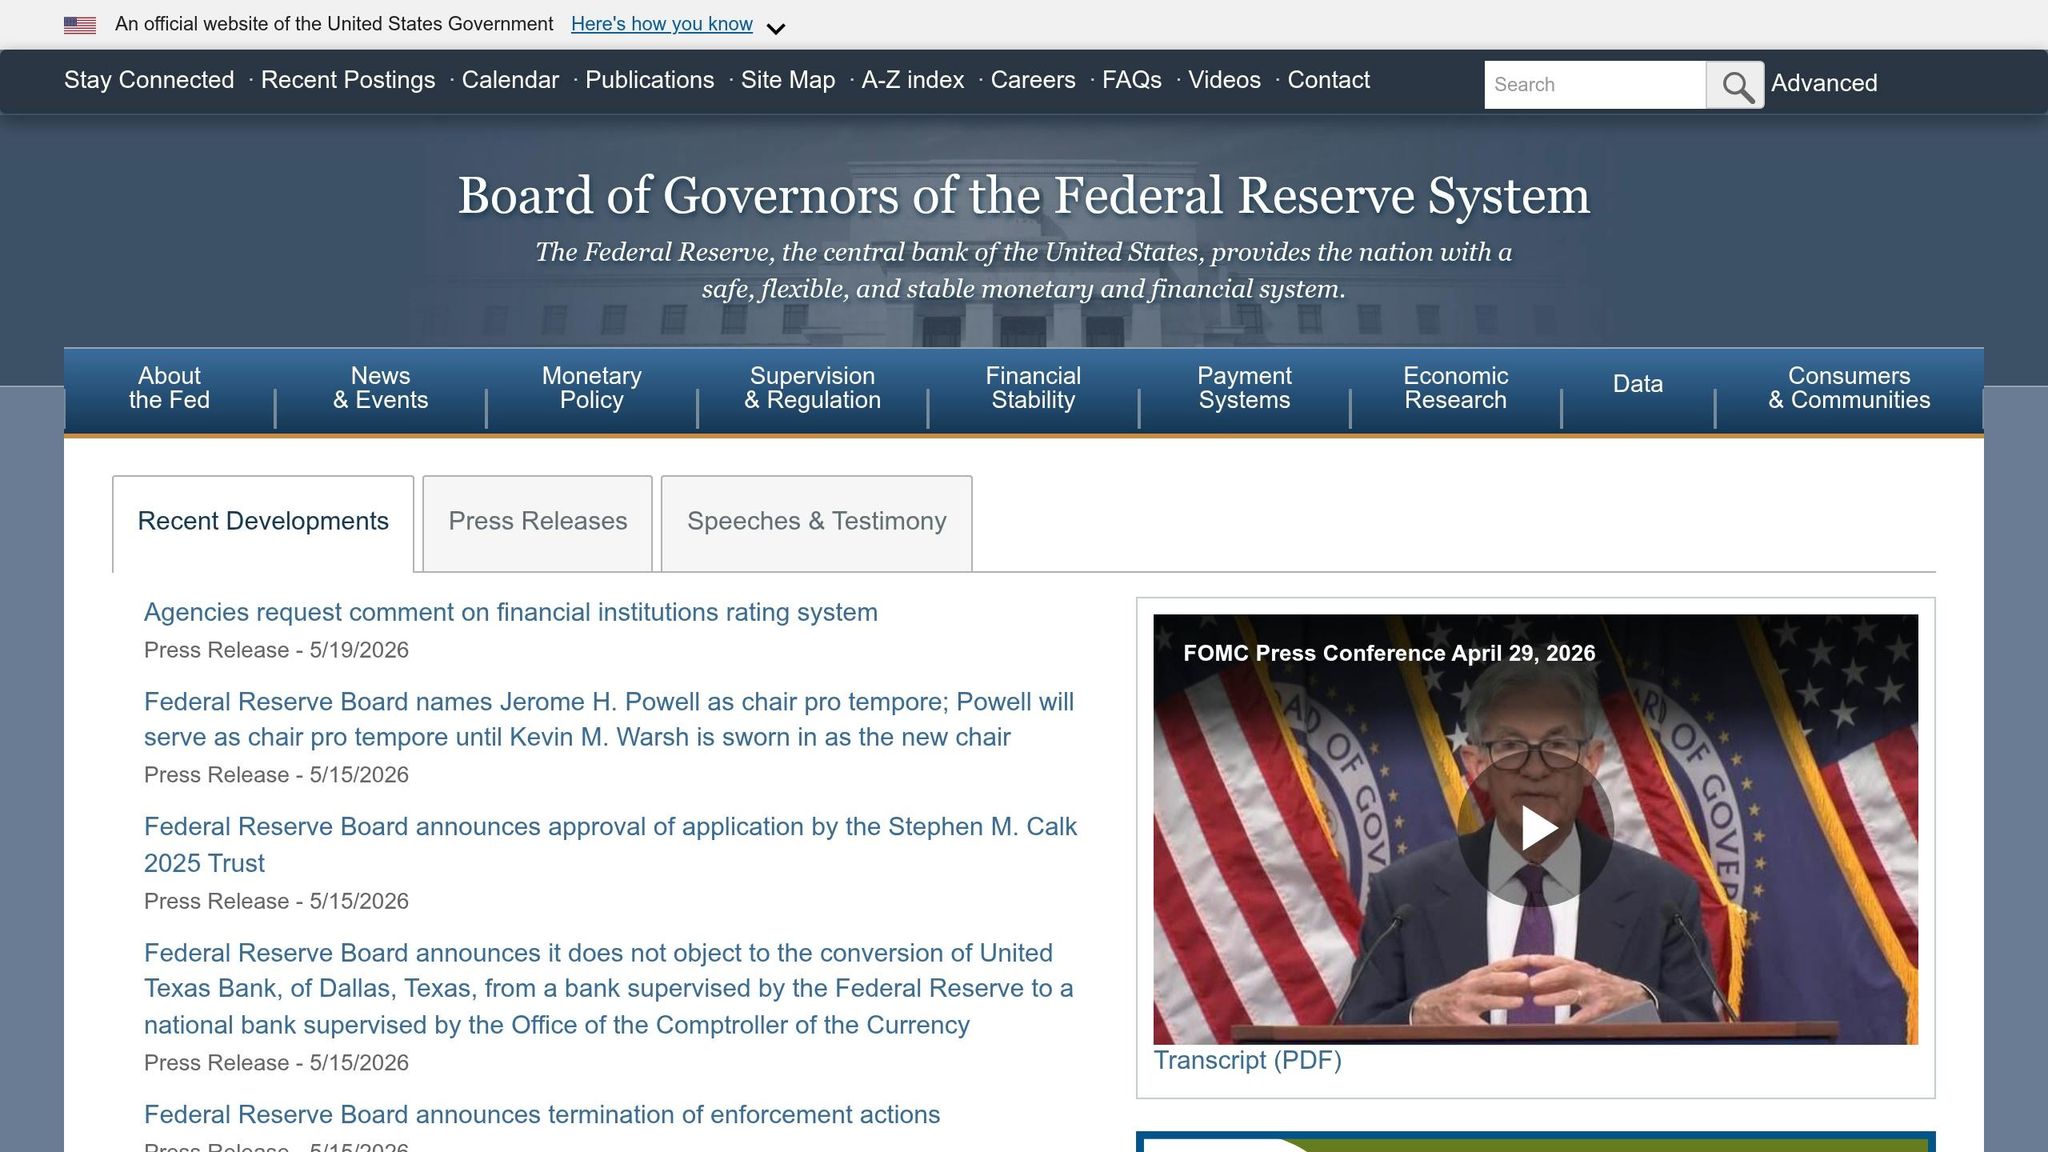Open the News & Events menu
Viewport: 2048px width, 1152px height.
coord(380,388)
